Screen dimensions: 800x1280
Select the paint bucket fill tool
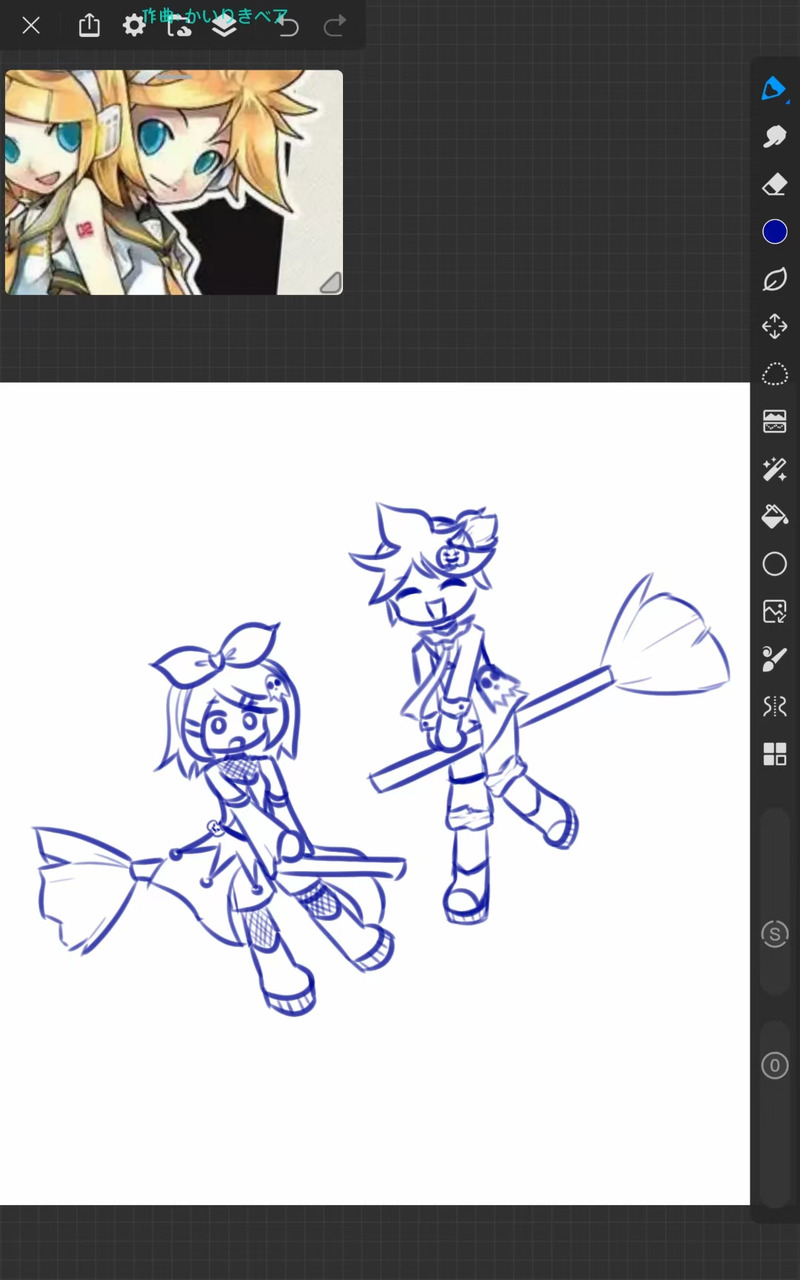coord(775,517)
